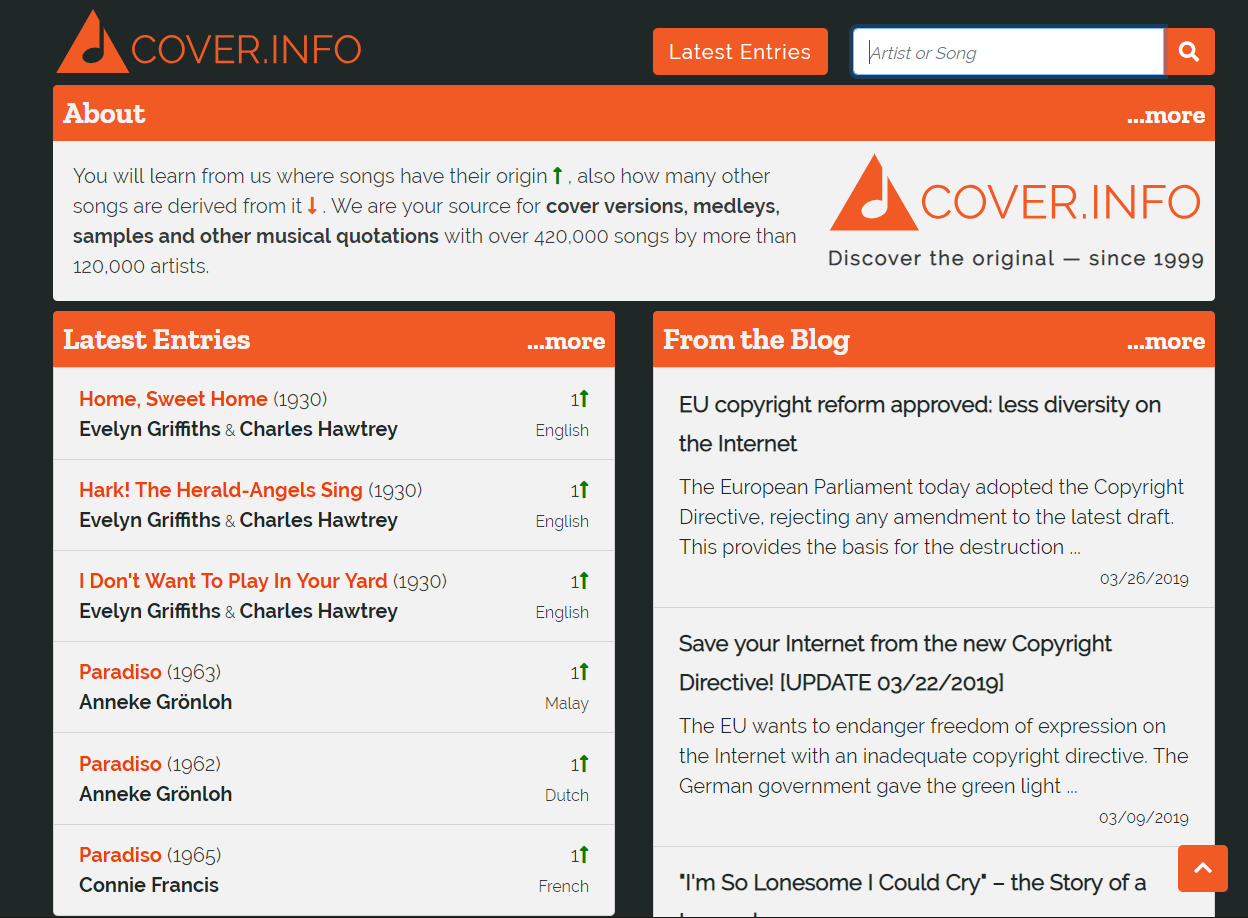Click the English label for Home, Sweet Home
Viewport: 1248px width, 918px height.
tap(562, 431)
